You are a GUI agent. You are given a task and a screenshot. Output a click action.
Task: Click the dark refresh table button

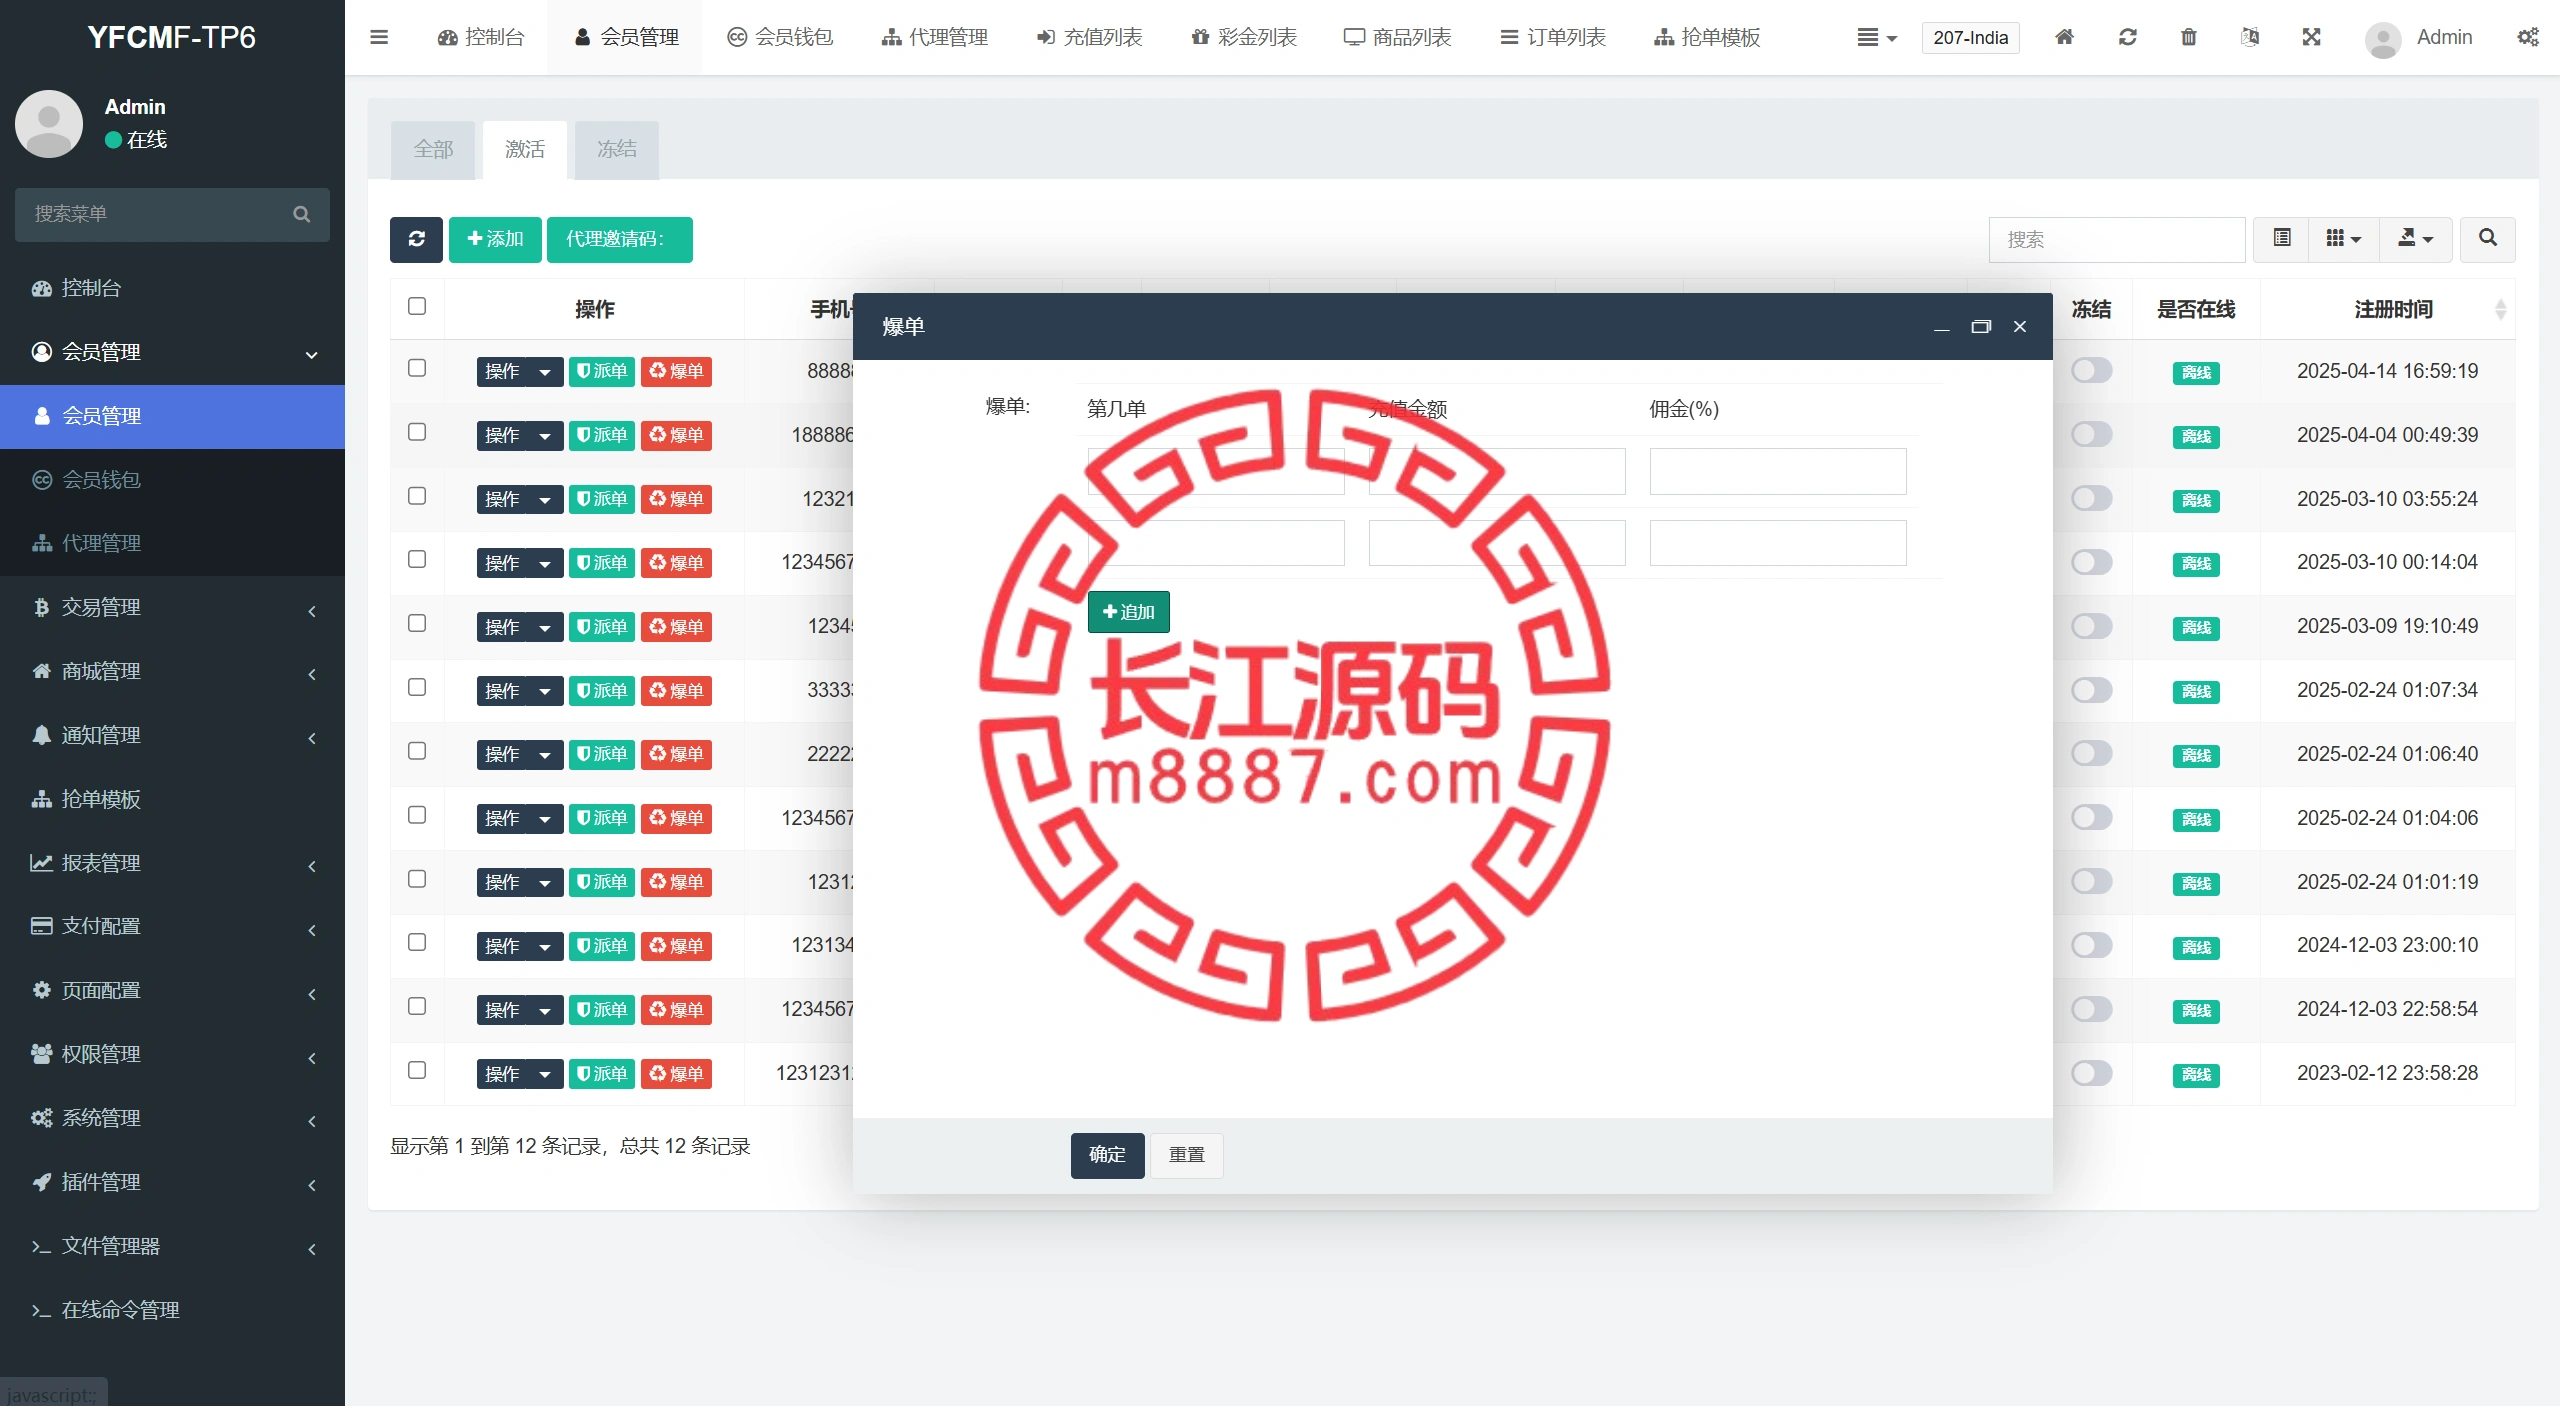tap(416, 239)
